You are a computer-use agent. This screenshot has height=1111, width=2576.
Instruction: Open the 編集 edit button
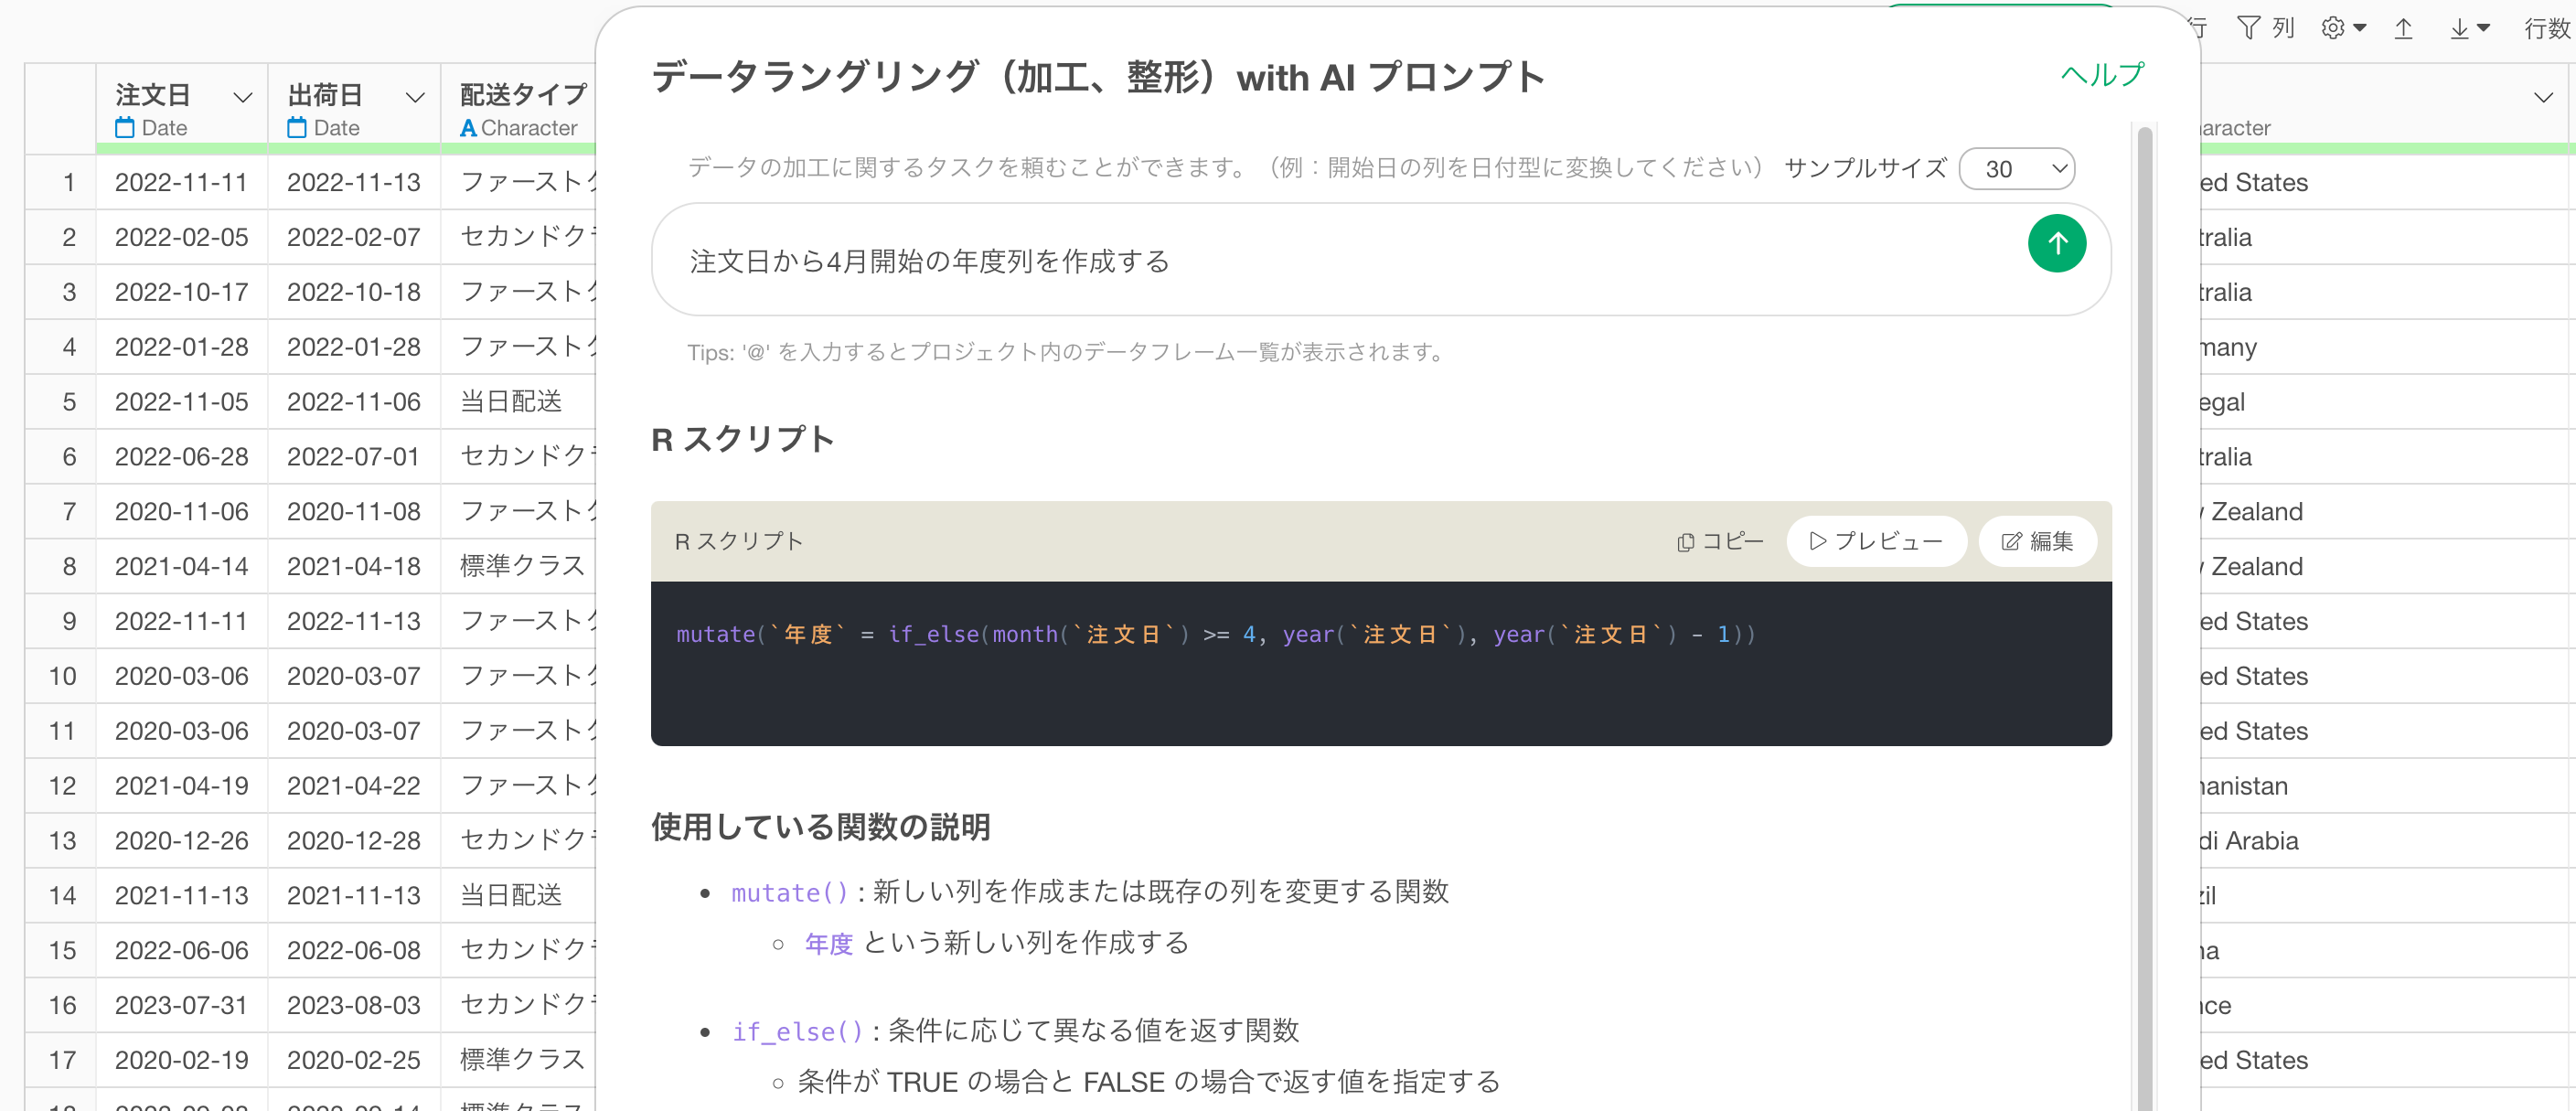(2036, 541)
